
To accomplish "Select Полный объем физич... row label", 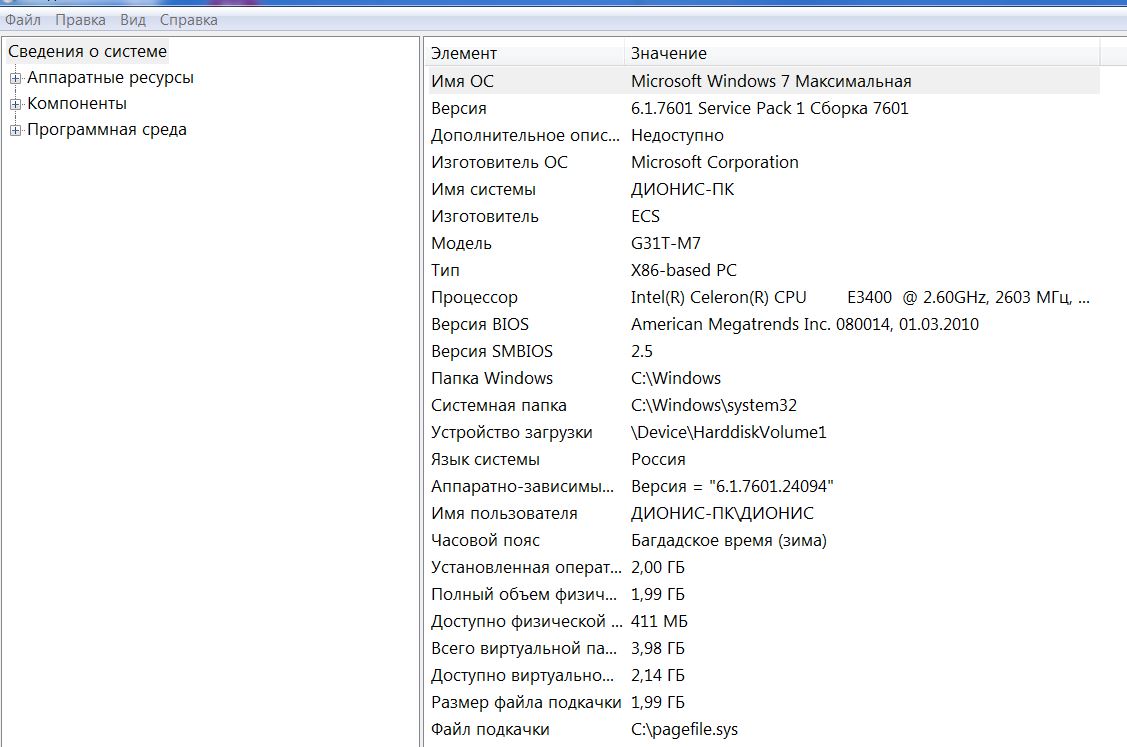I will (524, 595).
